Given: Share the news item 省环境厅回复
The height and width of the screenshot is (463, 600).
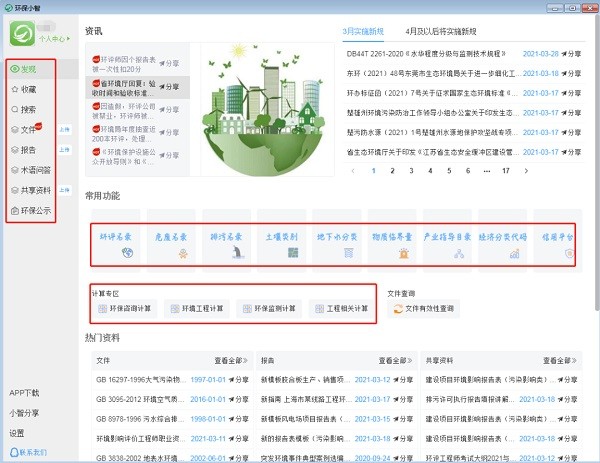Looking at the screenshot, I should click(170, 87).
